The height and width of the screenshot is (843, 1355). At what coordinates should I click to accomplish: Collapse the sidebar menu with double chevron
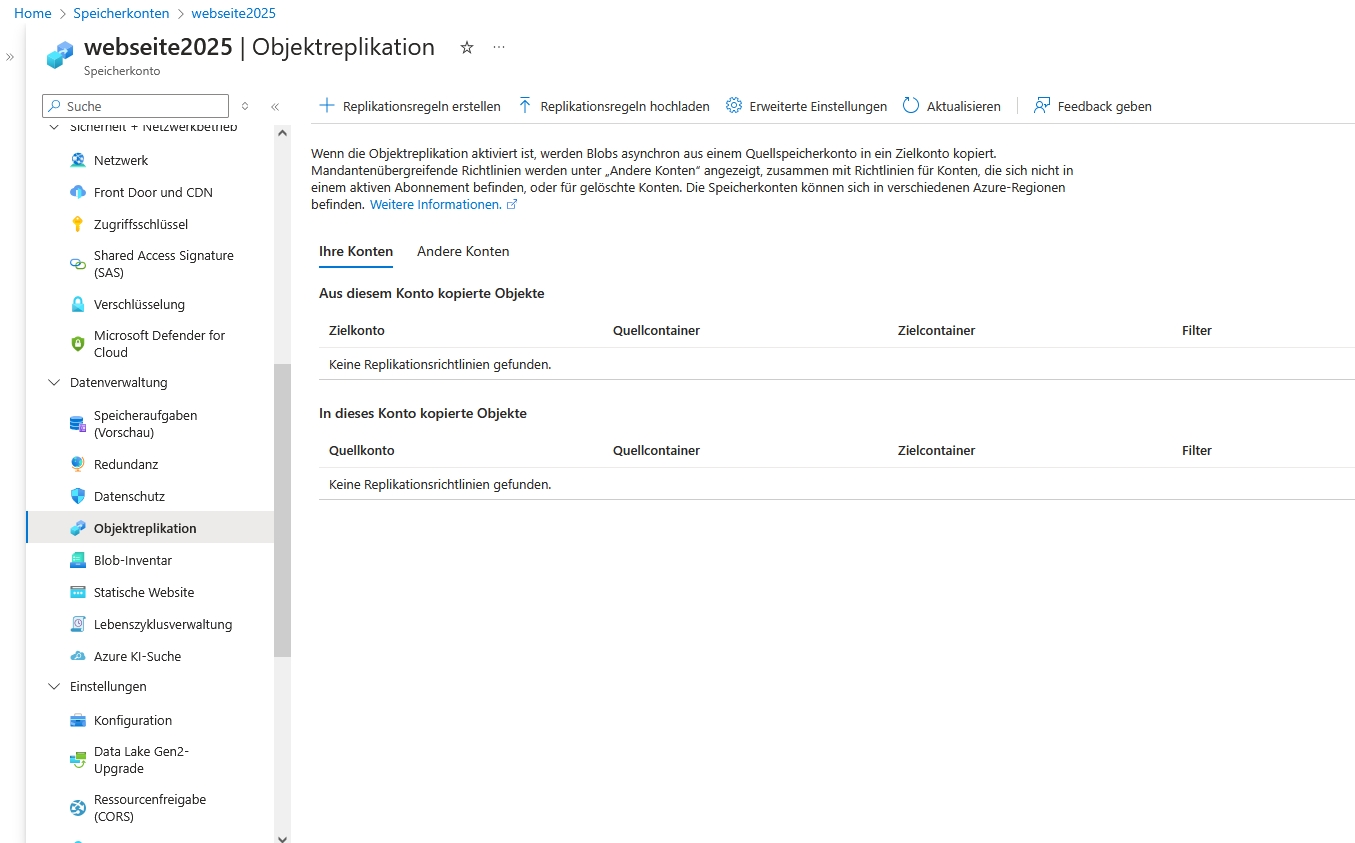(x=275, y=106)
